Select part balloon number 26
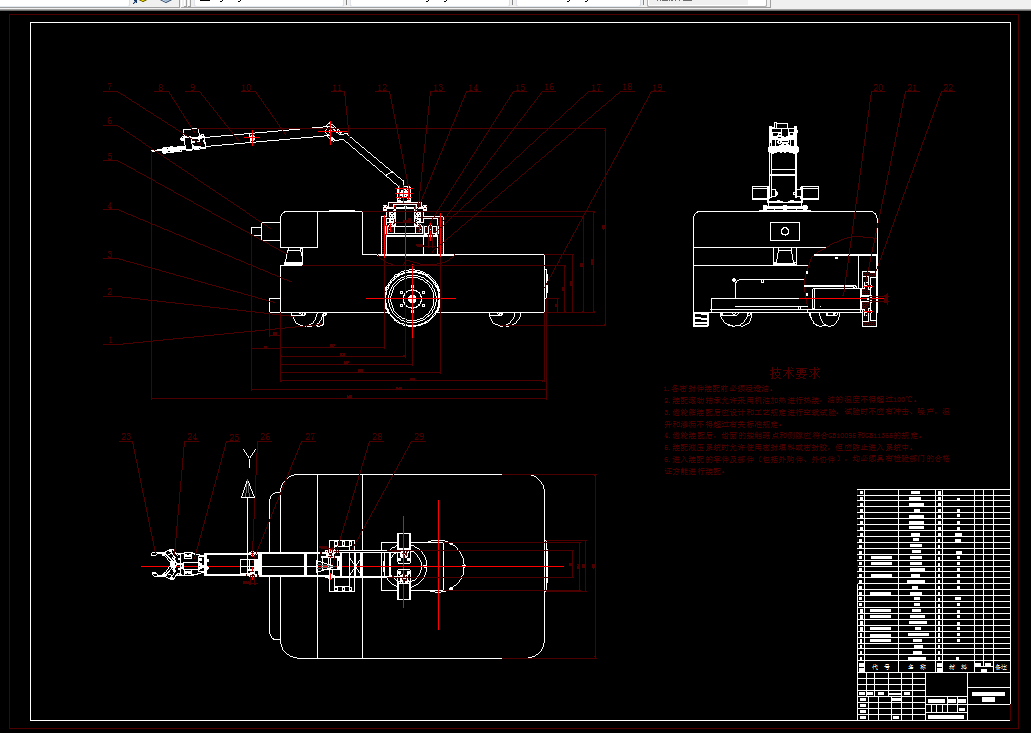This screenshot has width=1031, height=733. [266, 437]
